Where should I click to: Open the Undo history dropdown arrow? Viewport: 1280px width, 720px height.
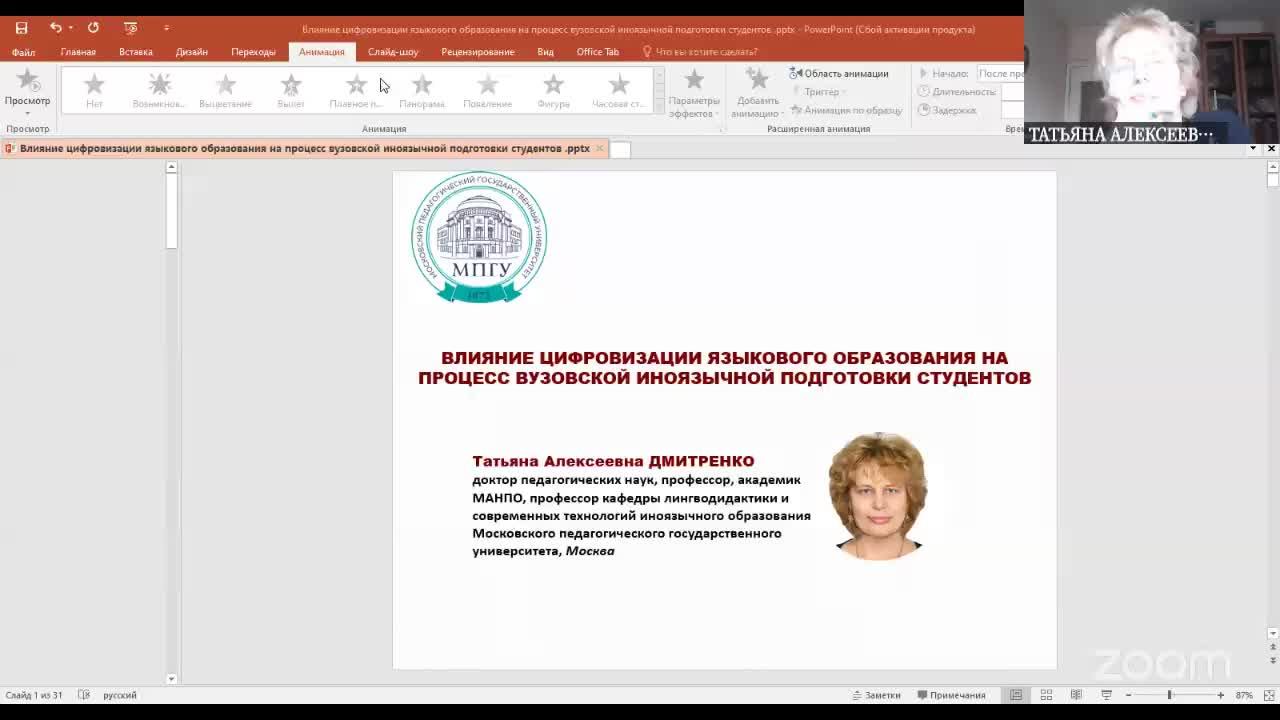(x=70, y=28)
